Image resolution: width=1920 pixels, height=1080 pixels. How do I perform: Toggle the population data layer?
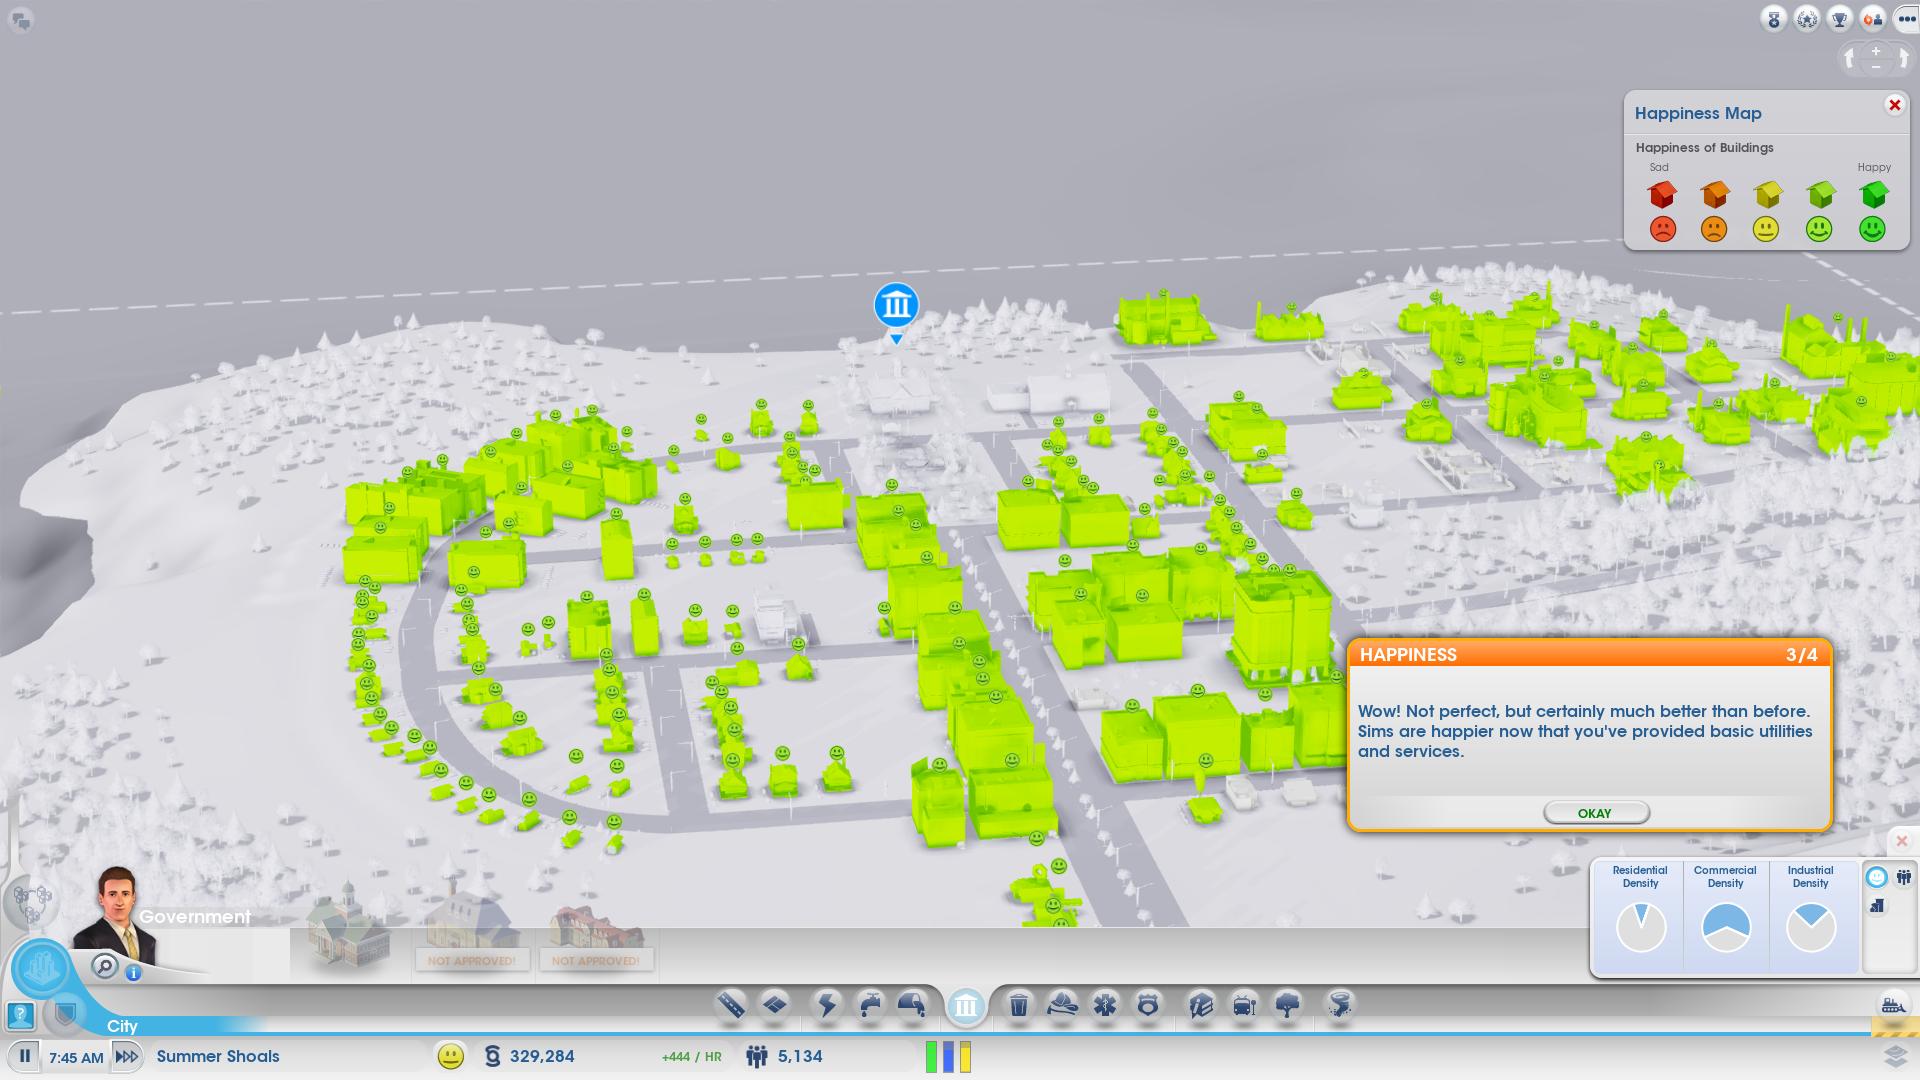click(1903, 877)
